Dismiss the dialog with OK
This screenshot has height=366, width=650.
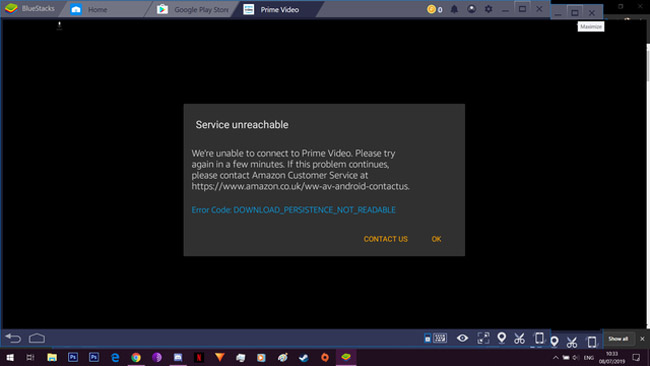[436, 239]
